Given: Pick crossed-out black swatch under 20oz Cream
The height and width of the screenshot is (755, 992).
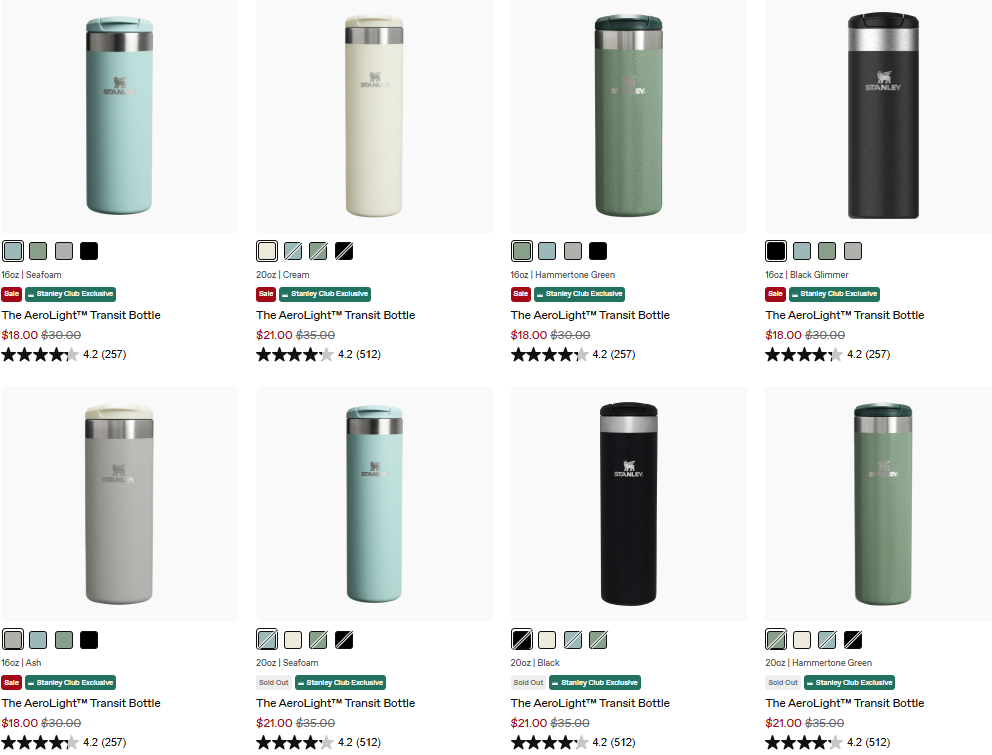Looking at the screenshot, I should click(344, 251).
